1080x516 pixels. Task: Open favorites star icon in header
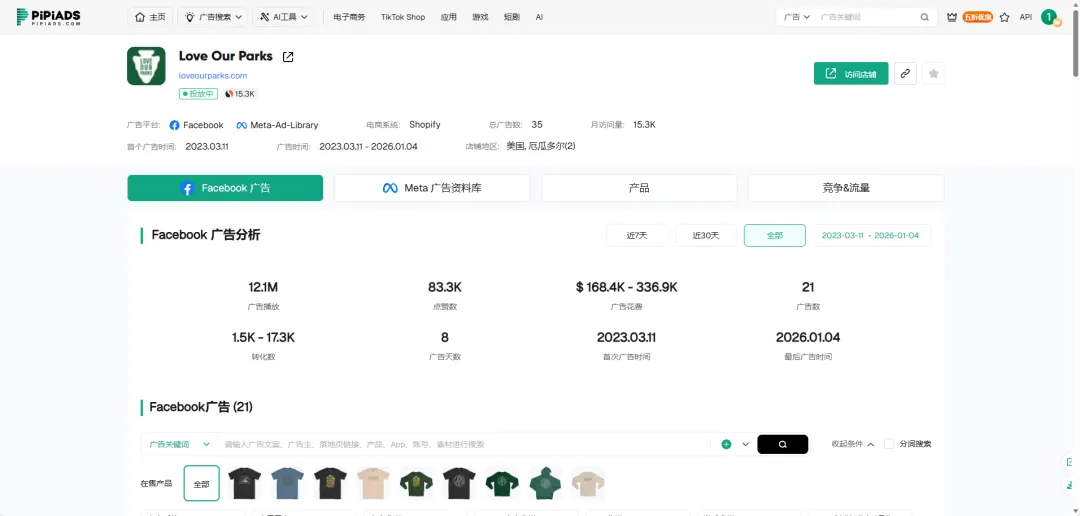(1004, 17)
